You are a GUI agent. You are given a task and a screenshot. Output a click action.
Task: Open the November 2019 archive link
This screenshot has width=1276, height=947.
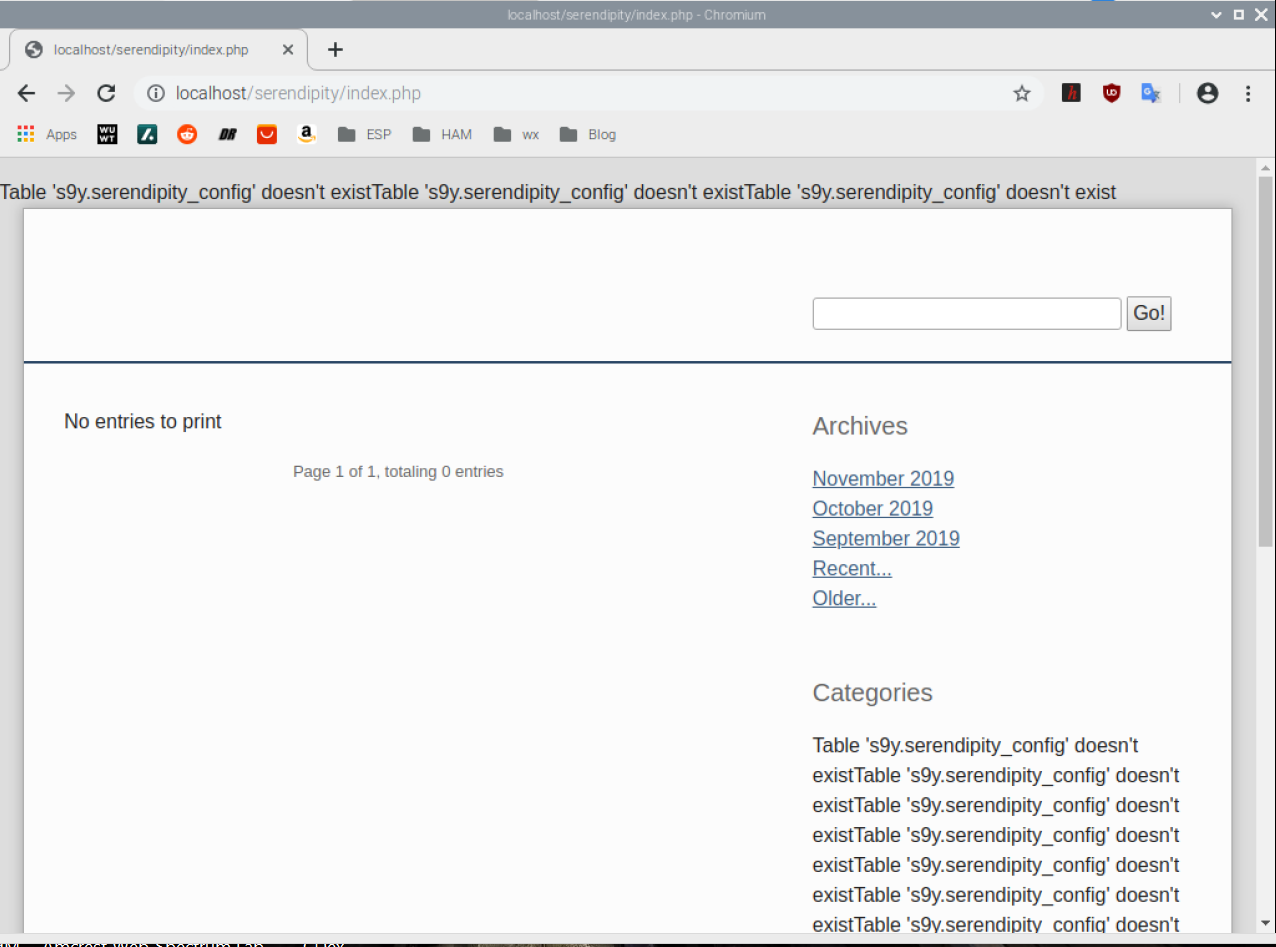883,479
